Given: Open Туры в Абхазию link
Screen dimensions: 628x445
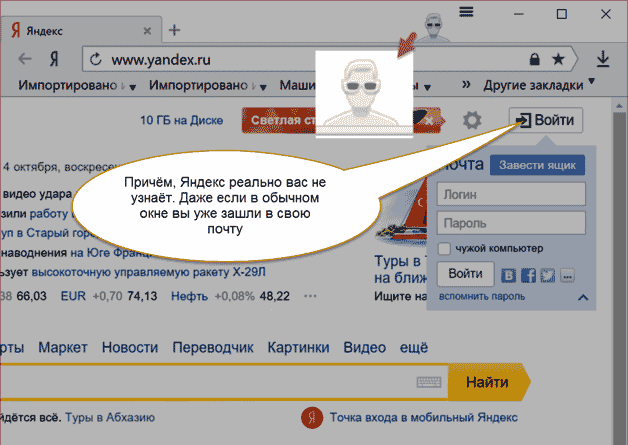Looking at the screenshot, I should tap(110, 417).
